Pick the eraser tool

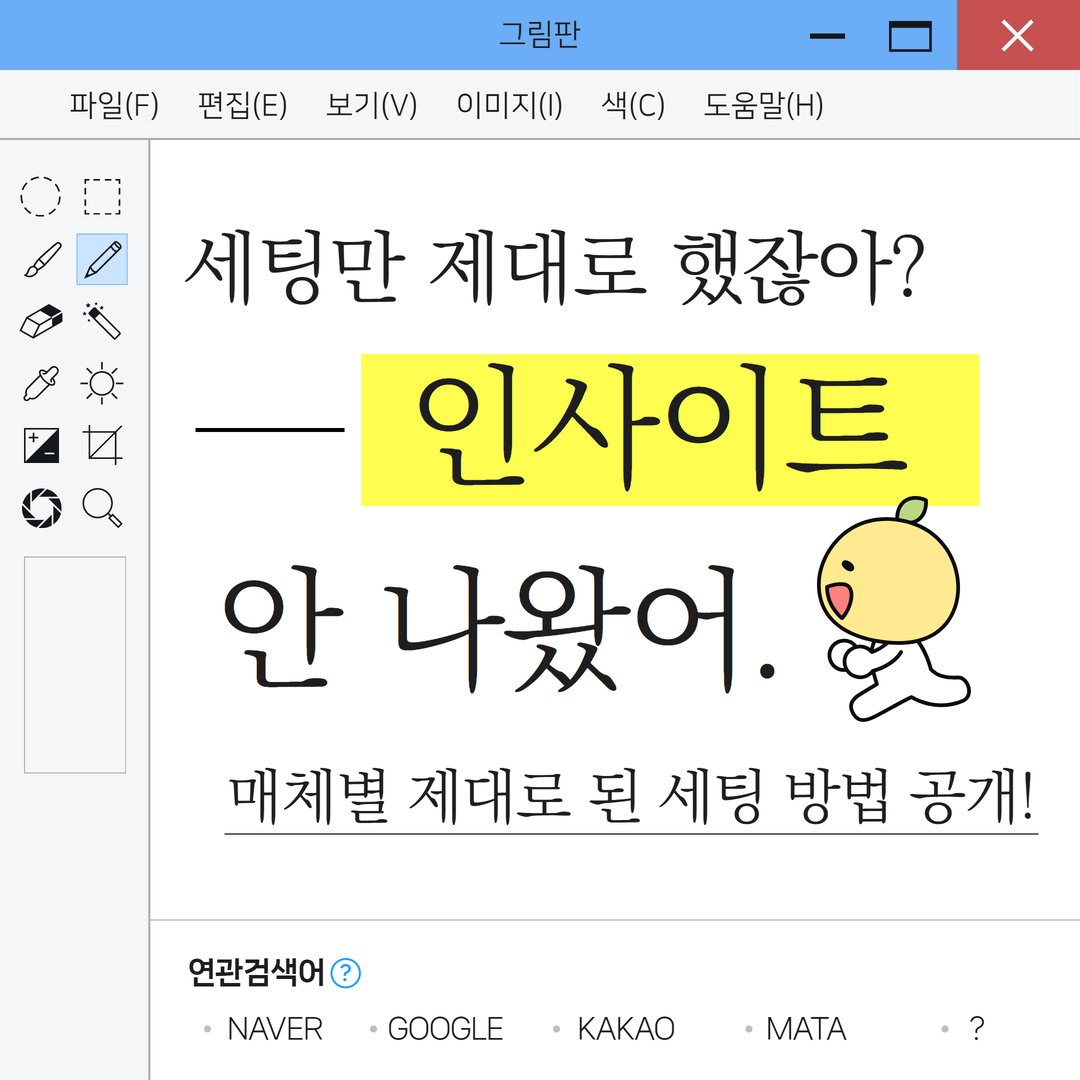41,321
